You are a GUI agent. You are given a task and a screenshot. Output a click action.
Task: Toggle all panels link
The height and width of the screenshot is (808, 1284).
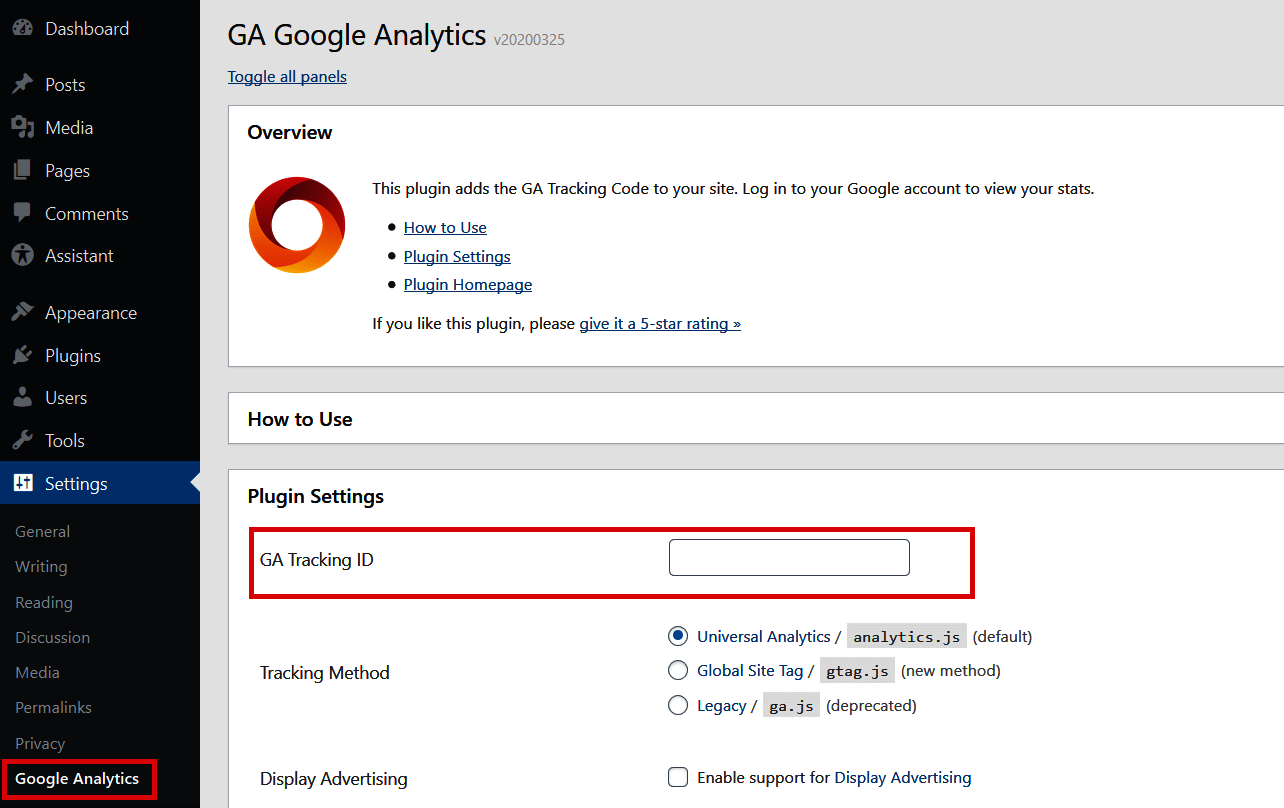(x=287, y=77)
